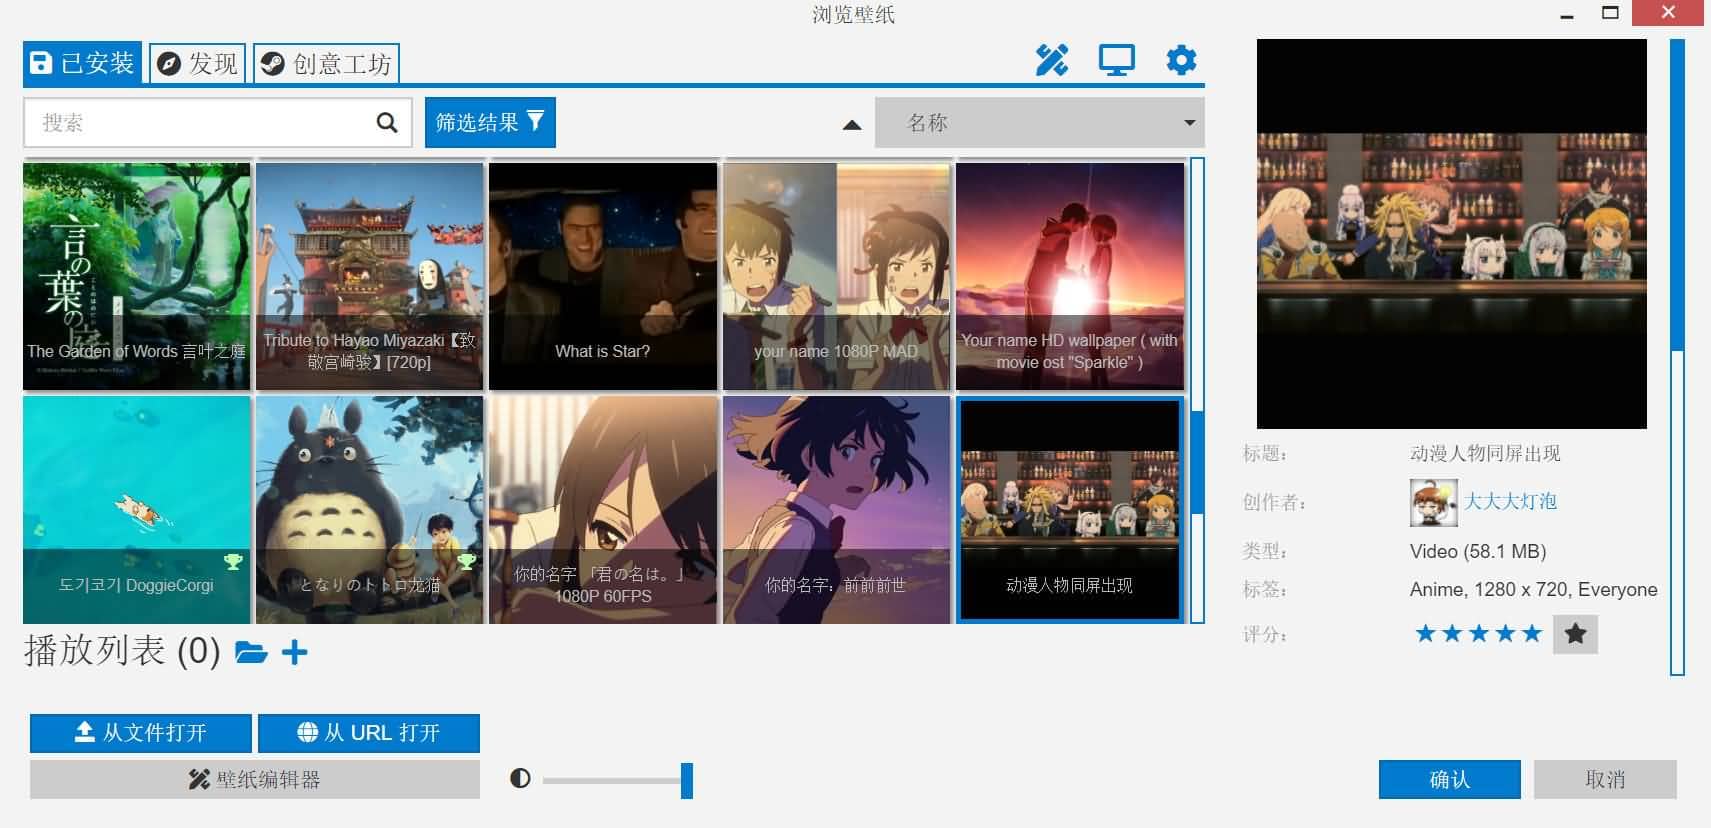1711x828 pixels.
Task: Select Your name HD wallpaper Sparkle
Action: click(x=1070, y=276)
